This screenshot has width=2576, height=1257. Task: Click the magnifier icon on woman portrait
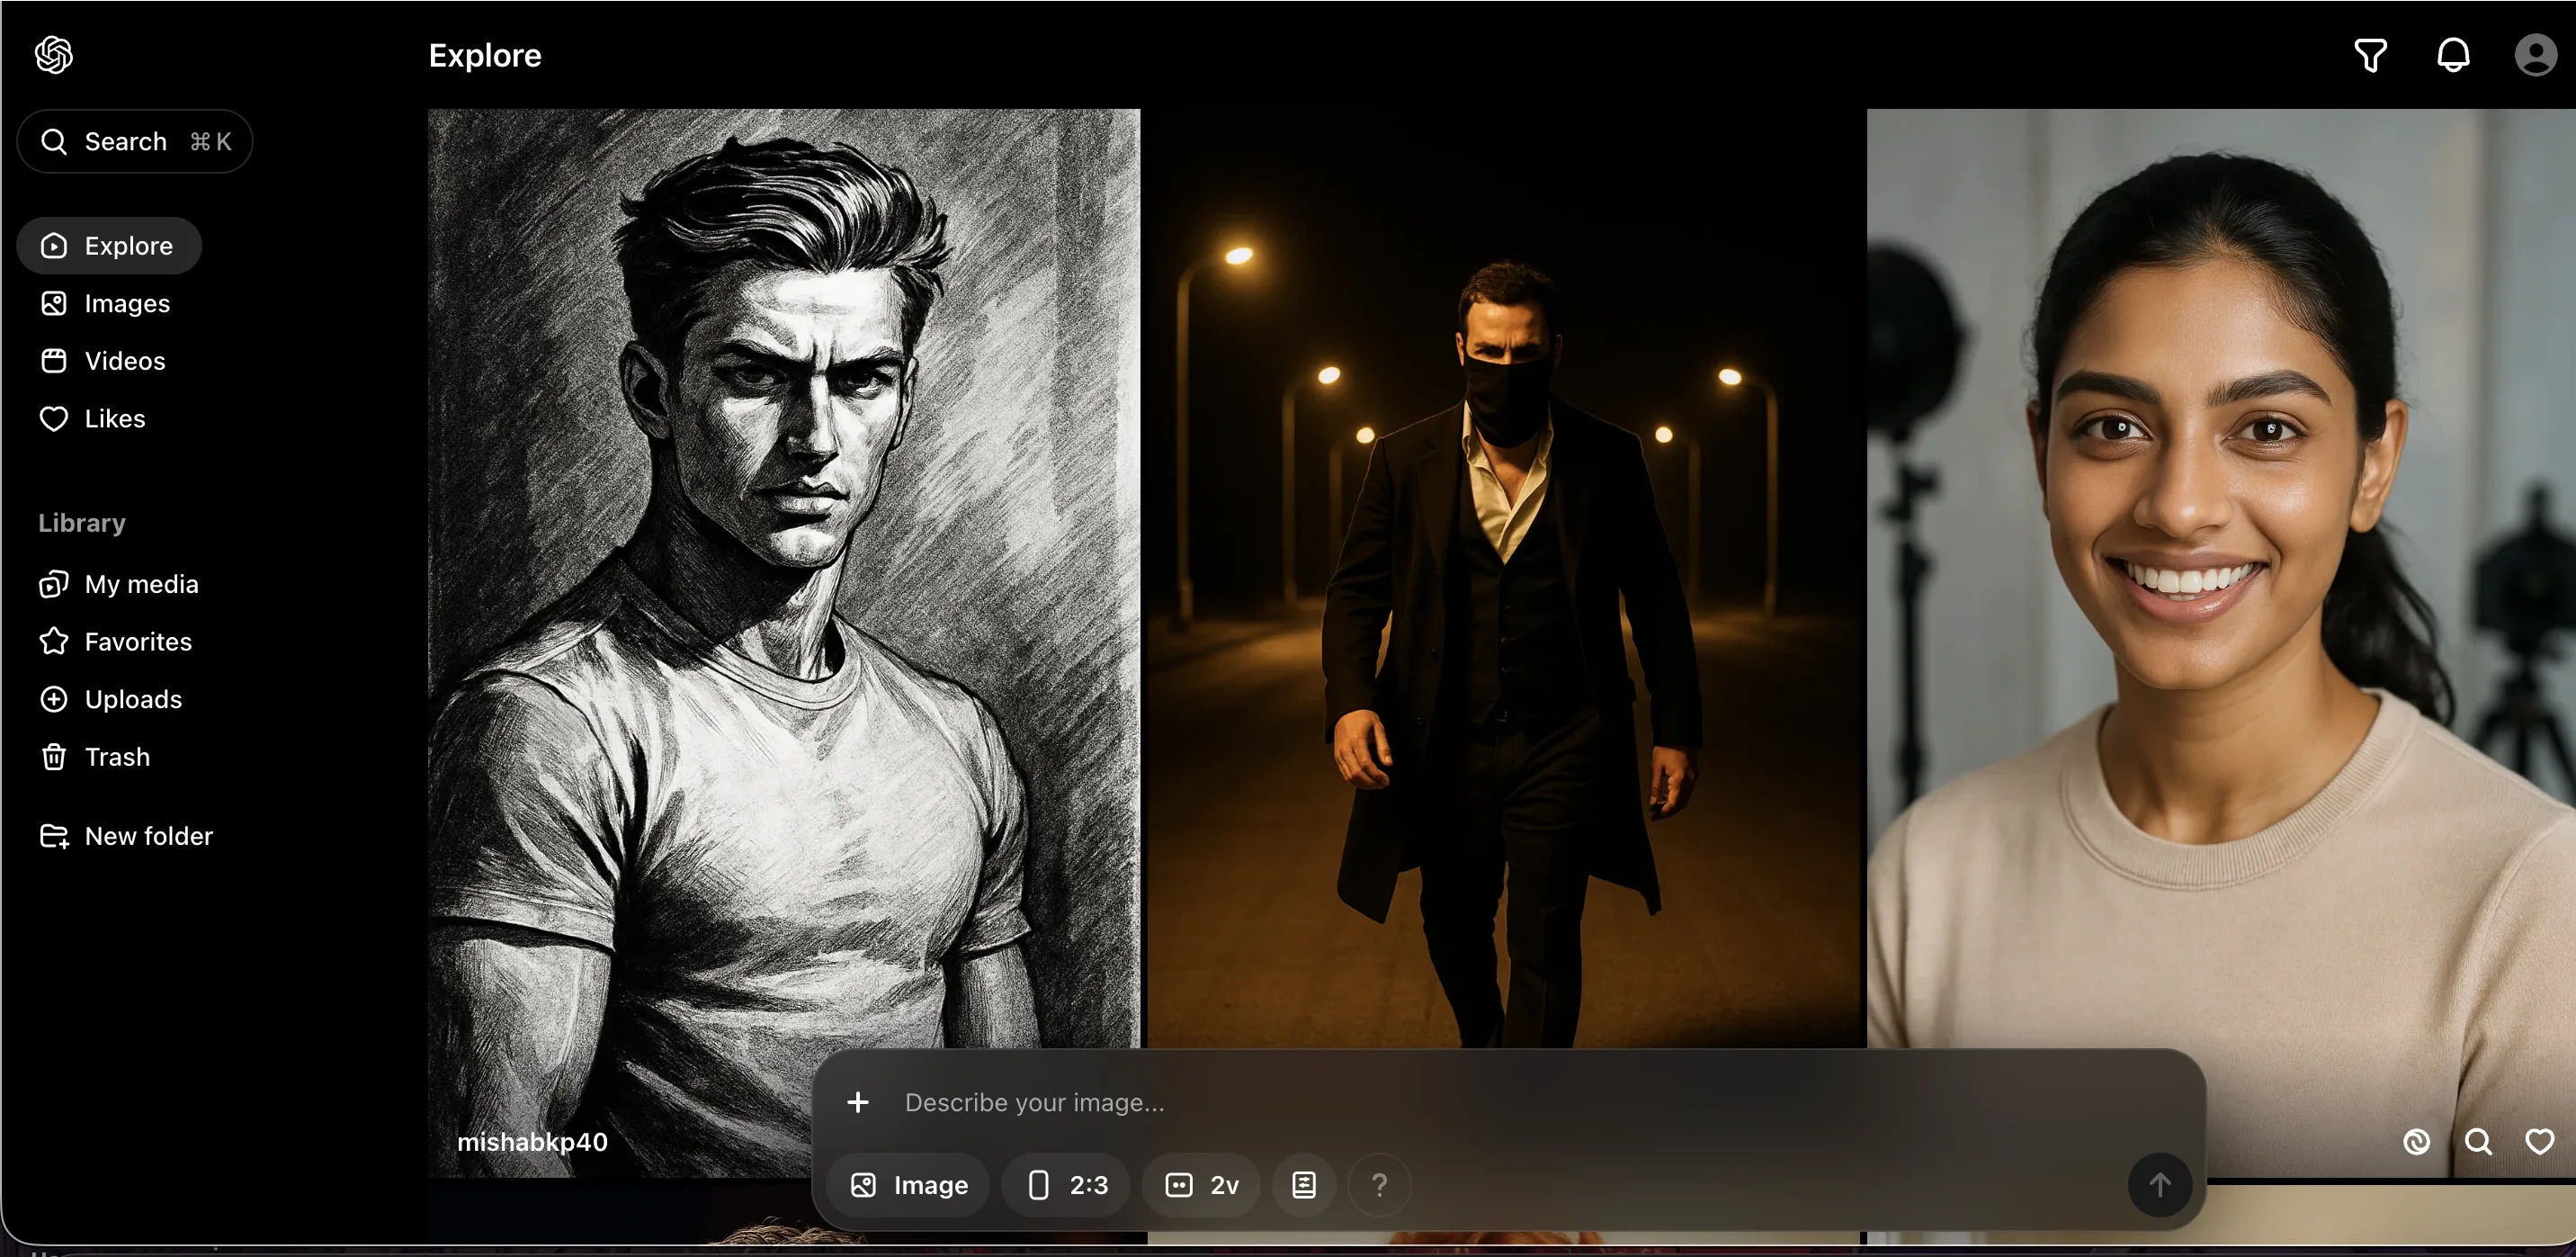(2478, 1142)
